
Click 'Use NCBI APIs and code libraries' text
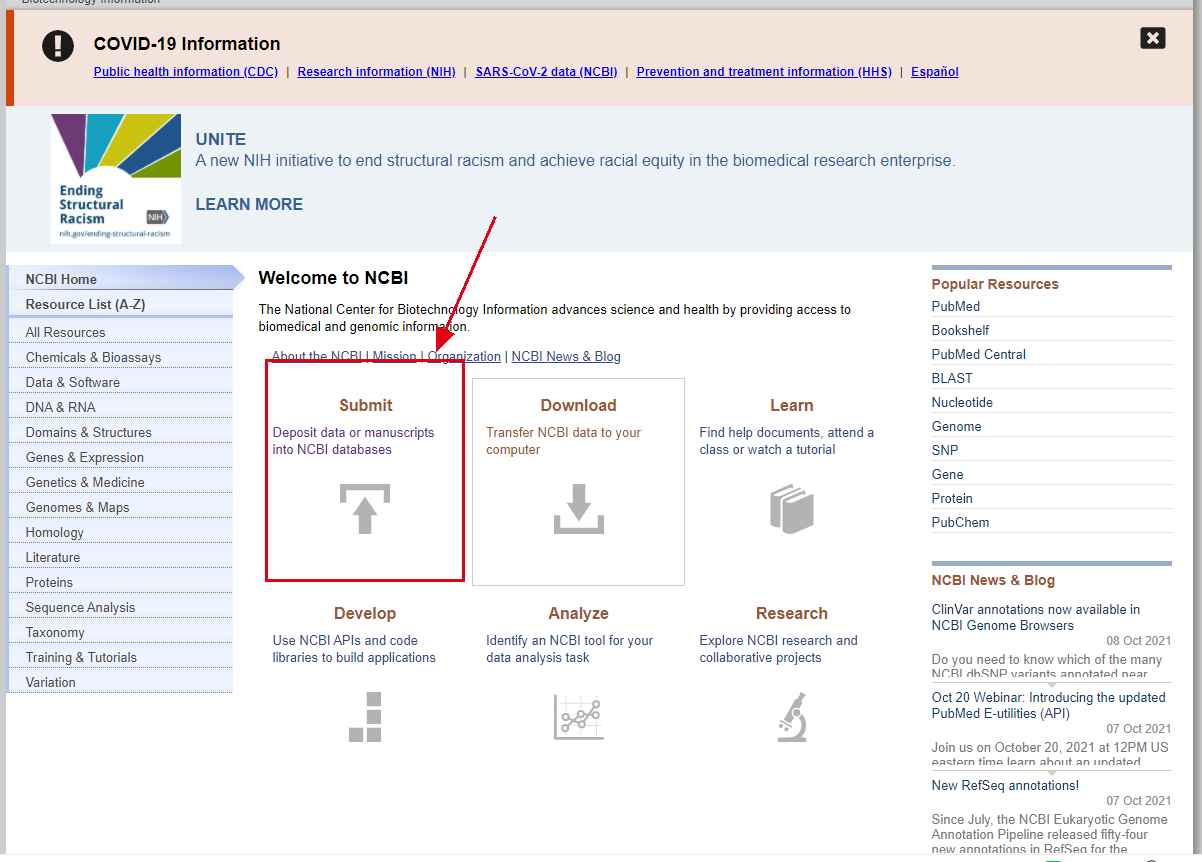[x=354, y=649]
